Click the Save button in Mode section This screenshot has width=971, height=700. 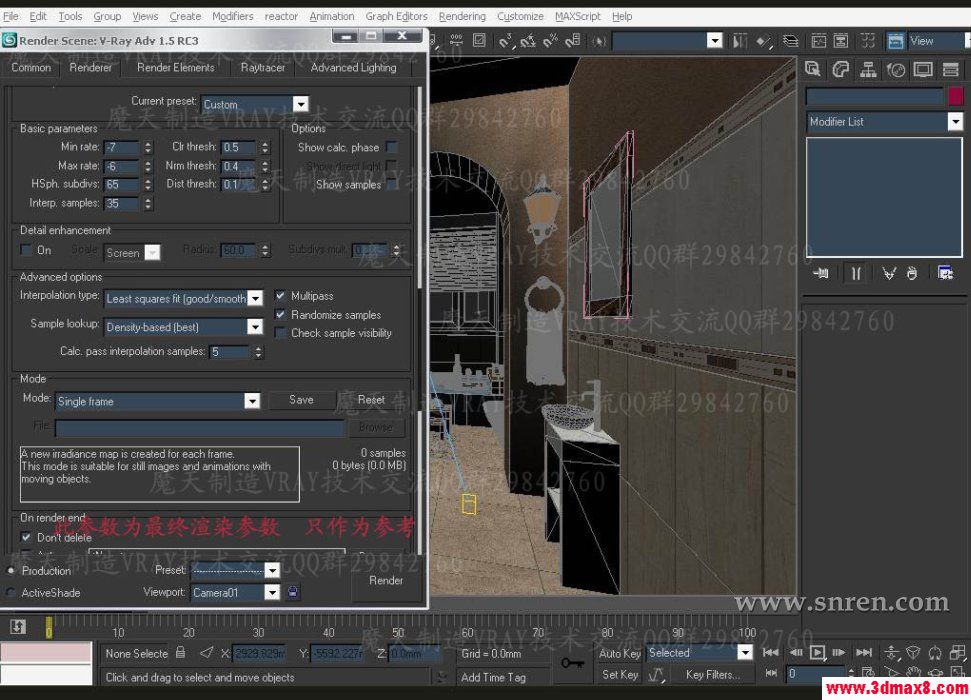(302, 399)
